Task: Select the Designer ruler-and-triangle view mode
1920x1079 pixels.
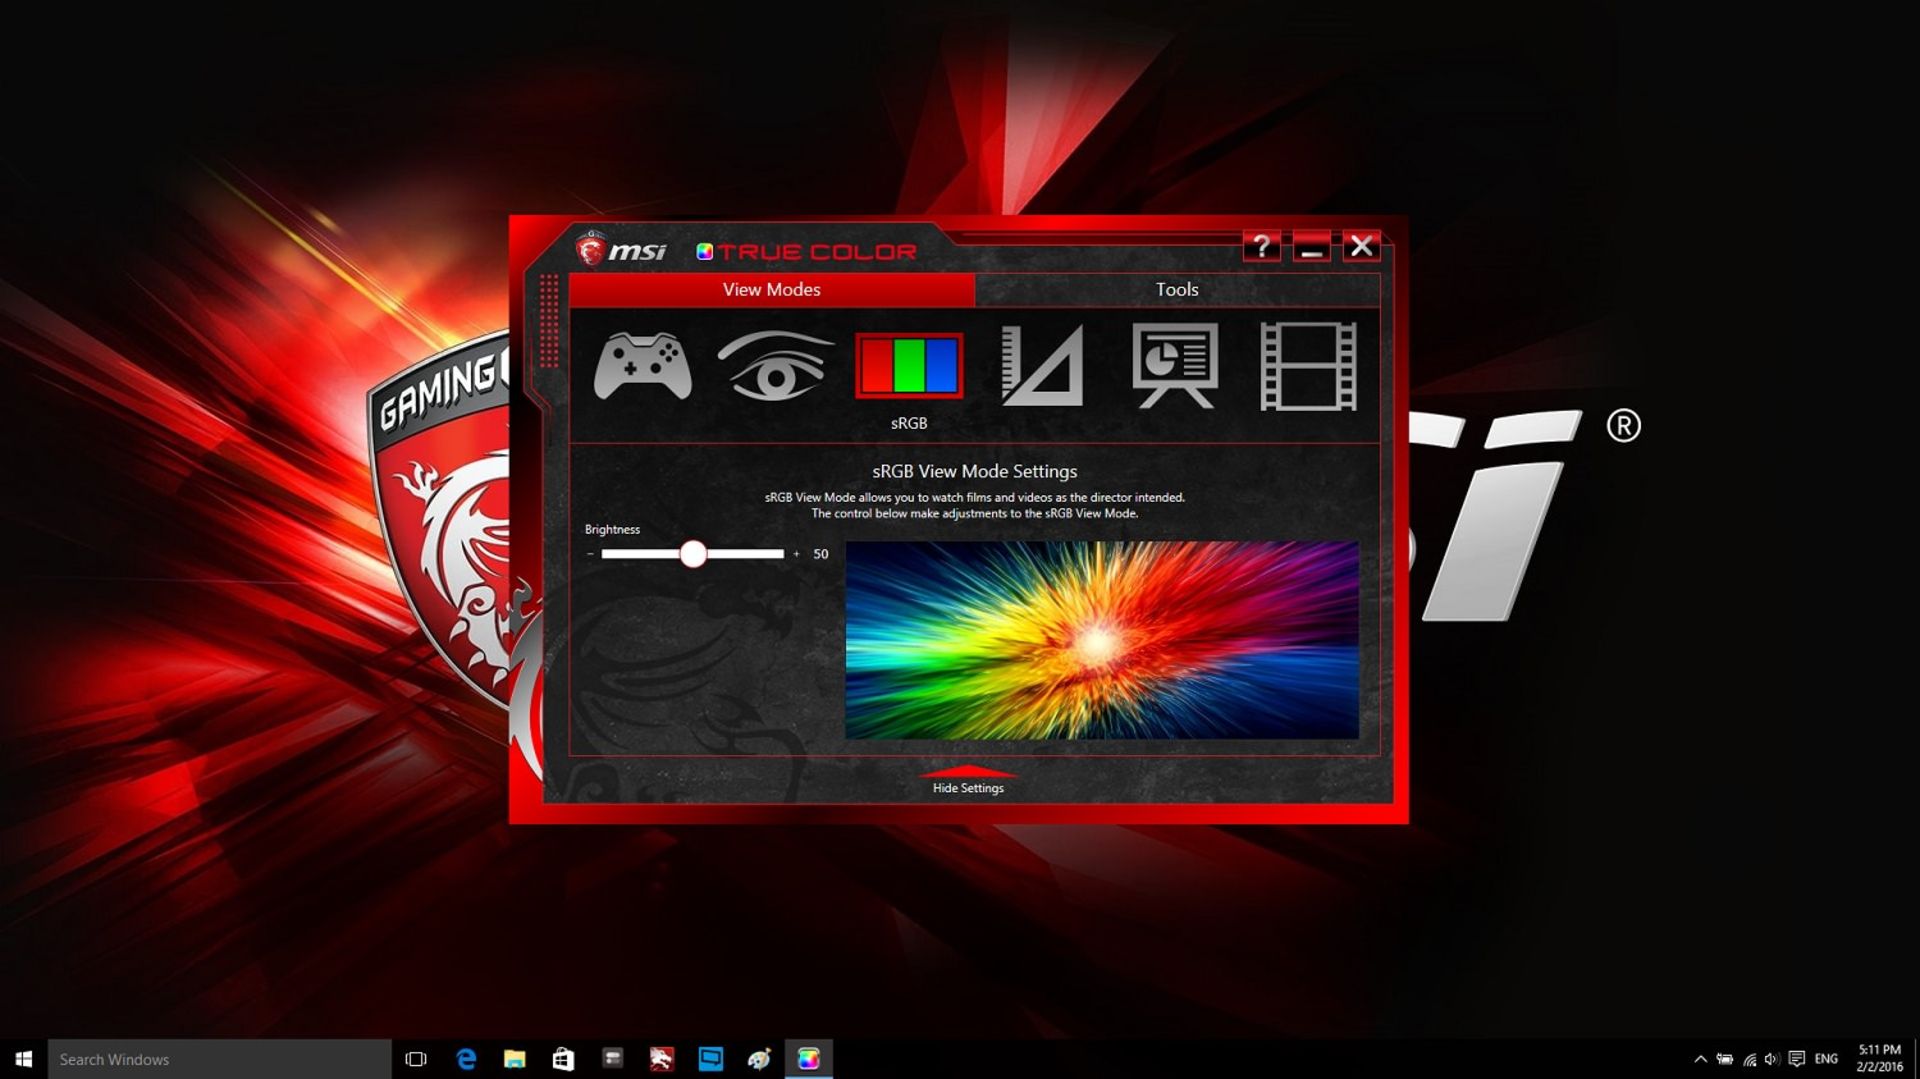Action: click(x=1042, y=366)
